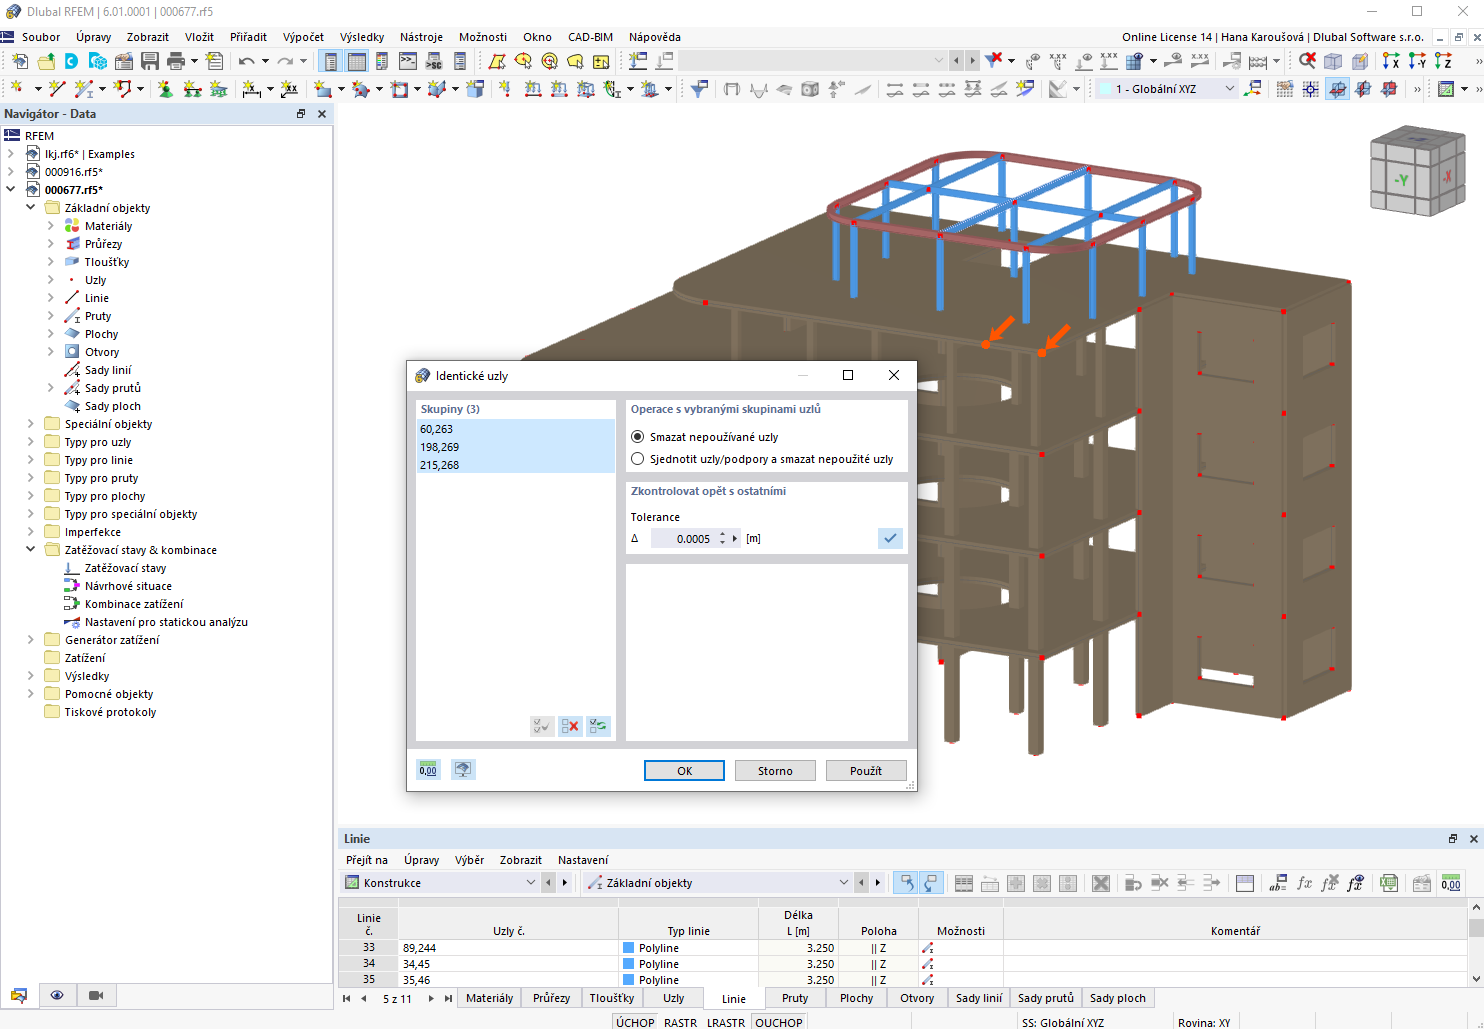1484x1029 pixels.
Task: Click the wireframe display cube icon
Action: coord(1333,61)
